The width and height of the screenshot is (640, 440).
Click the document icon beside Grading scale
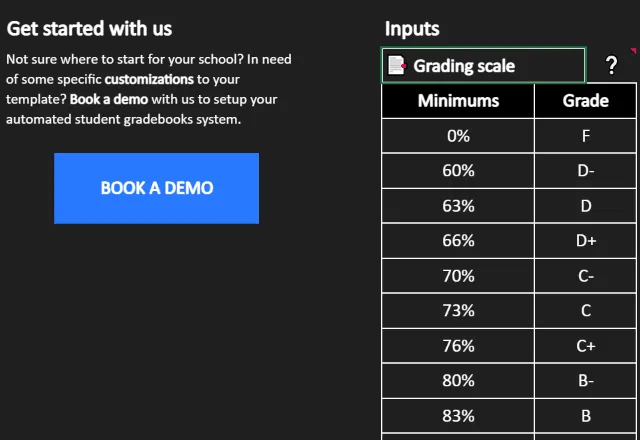coord(397,66)
